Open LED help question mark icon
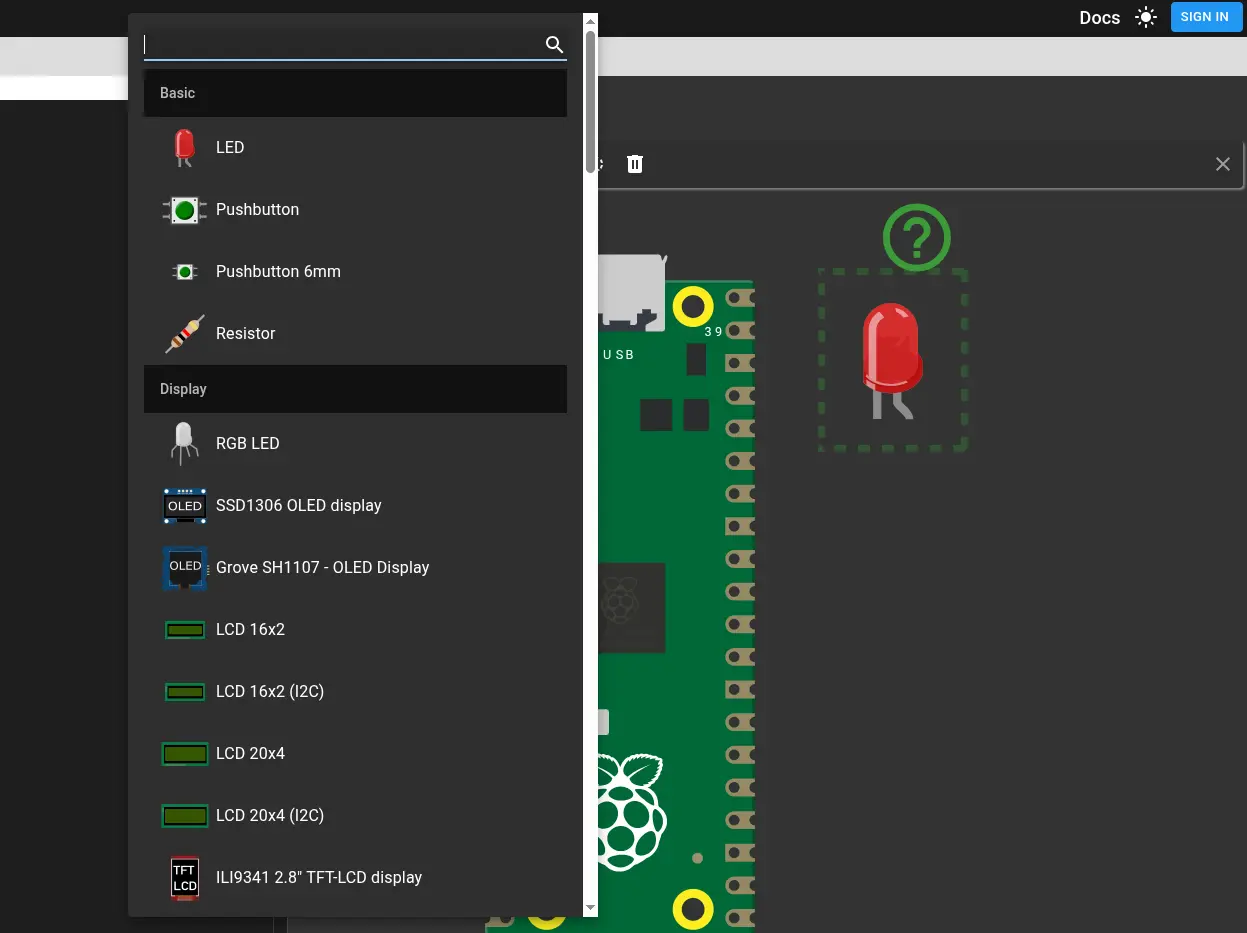The image size is (1247, 933). pos(917,238)
